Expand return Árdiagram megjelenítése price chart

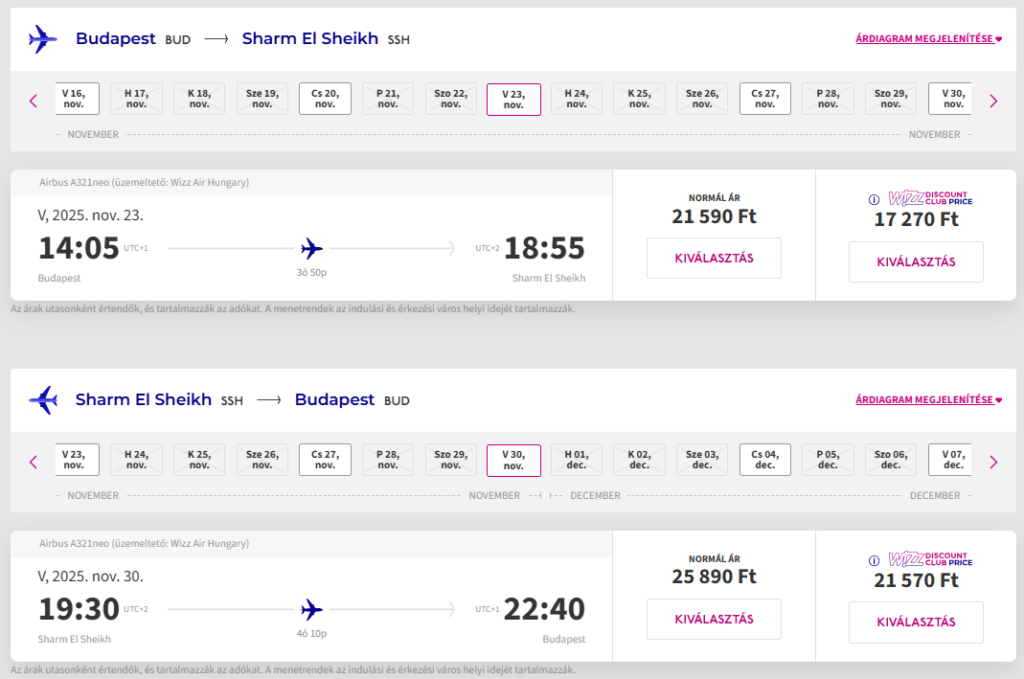[928, 400]
